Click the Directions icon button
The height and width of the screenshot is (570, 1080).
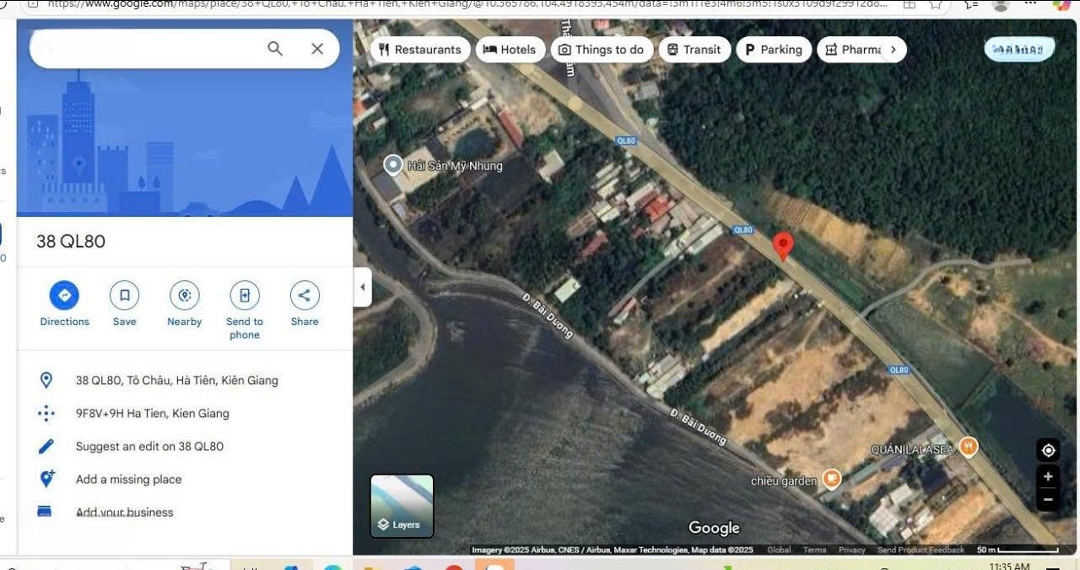[64, 295]
